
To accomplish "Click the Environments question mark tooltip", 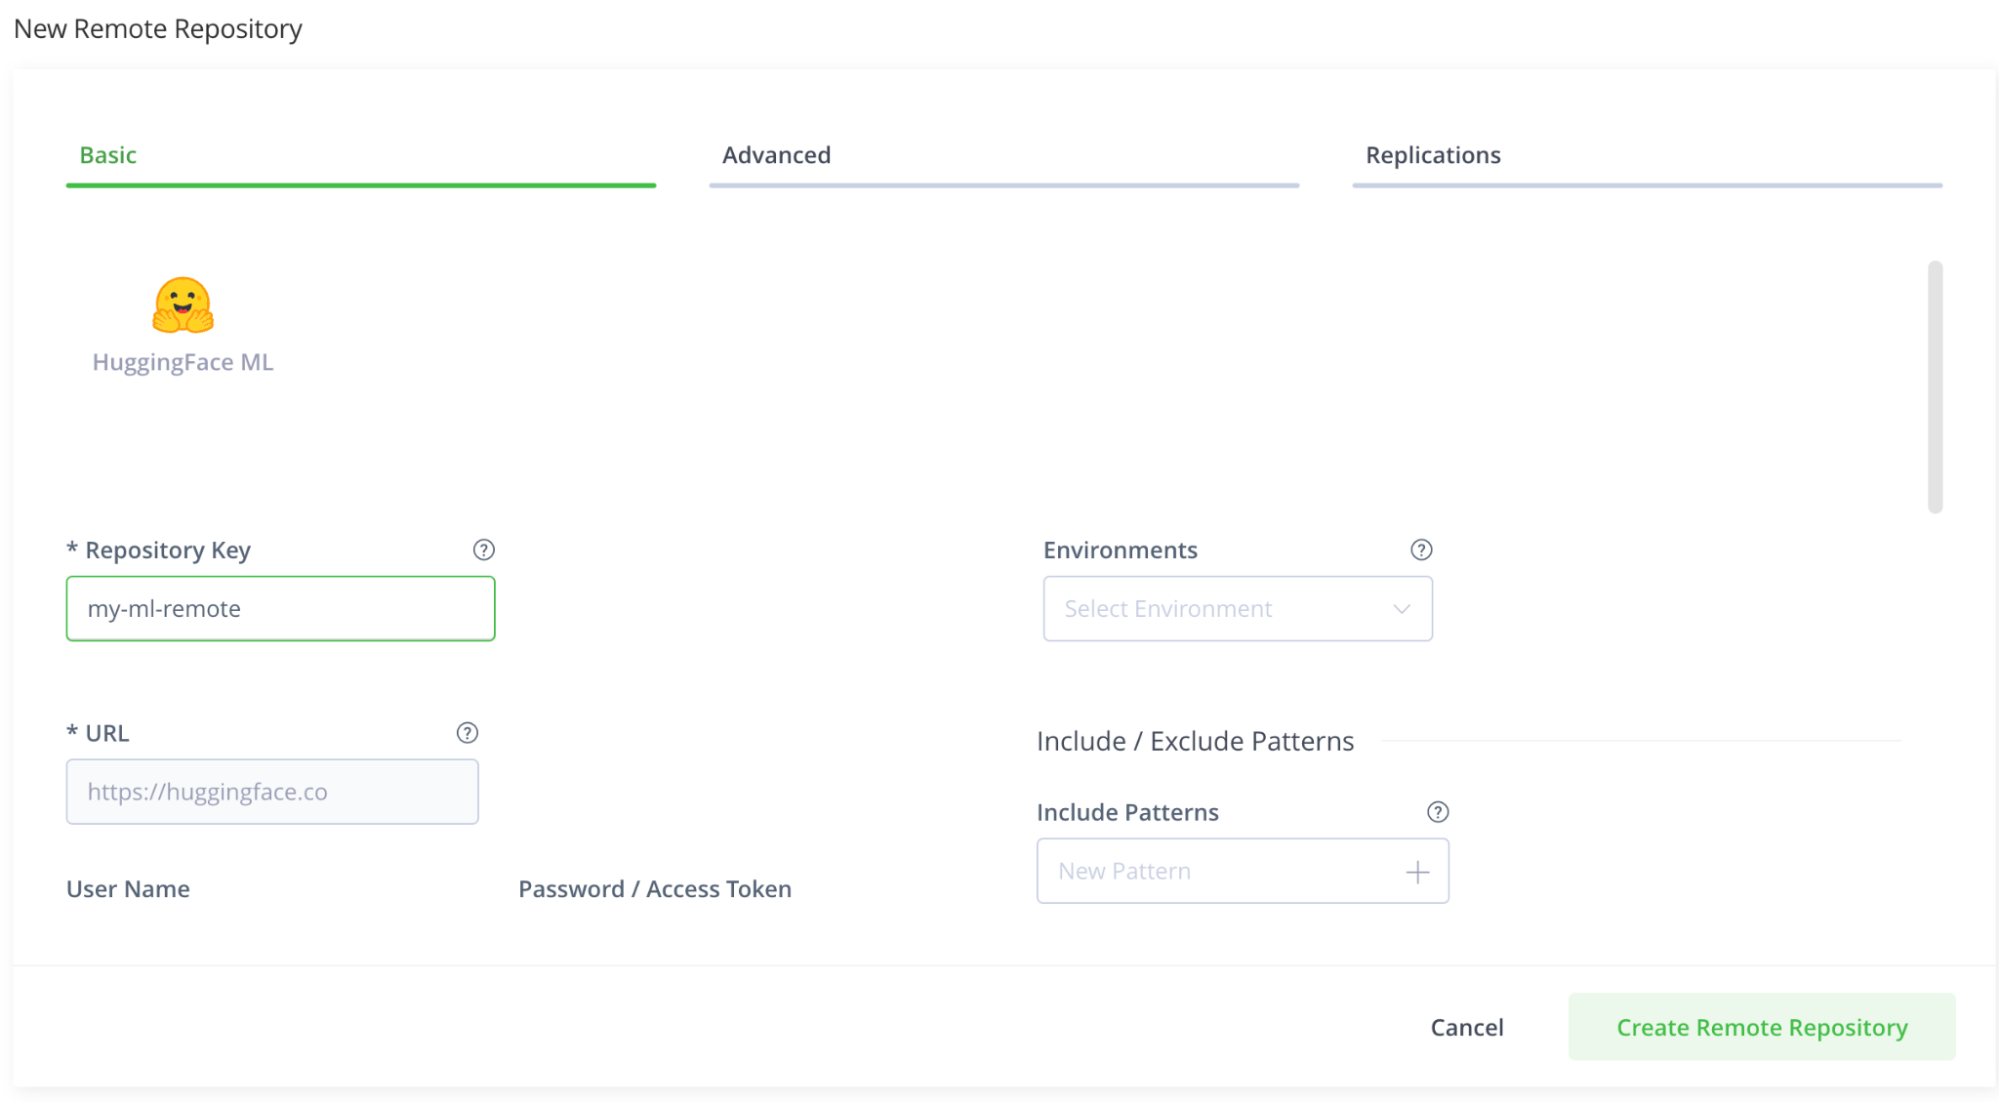I will [1421, 549].
